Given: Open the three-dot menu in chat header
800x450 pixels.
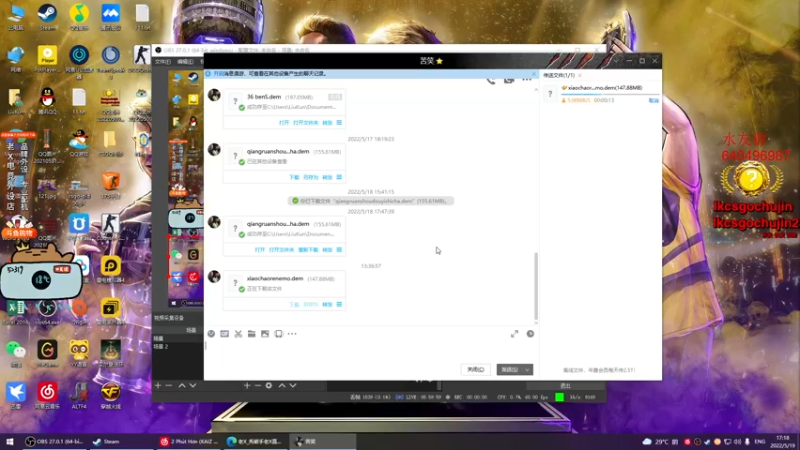Looking at the screenshot, I should coord(527,80).
